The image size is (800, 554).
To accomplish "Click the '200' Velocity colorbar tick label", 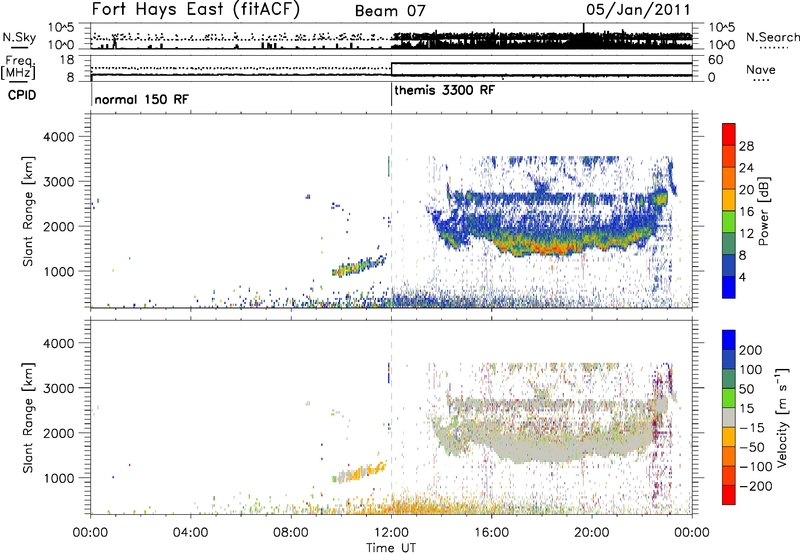I will click(751, 350).
